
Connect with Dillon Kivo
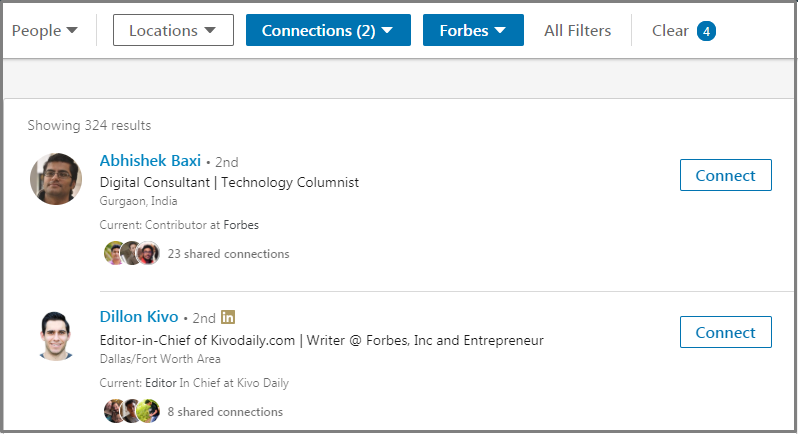click(725, 332)
